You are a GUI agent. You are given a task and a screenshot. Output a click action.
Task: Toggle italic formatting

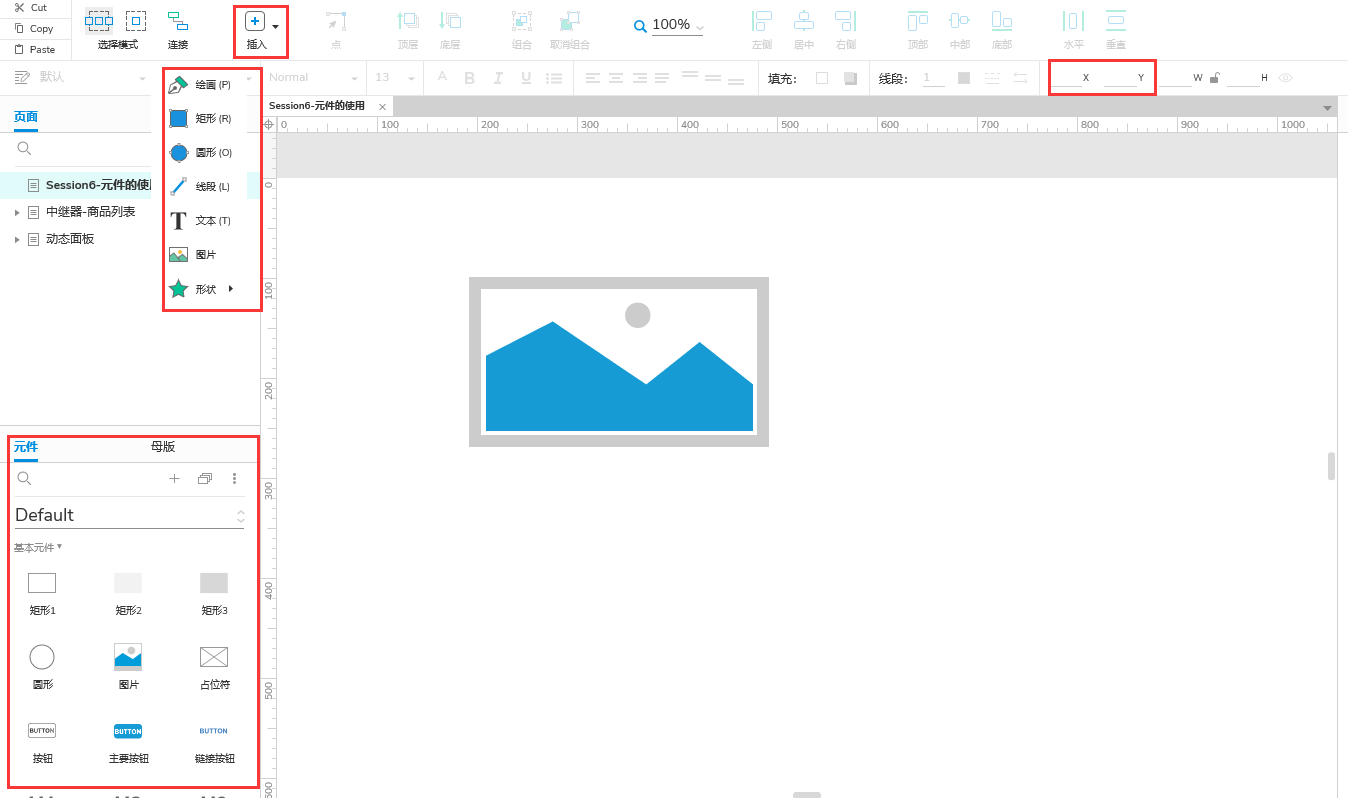tap(498, 78)
